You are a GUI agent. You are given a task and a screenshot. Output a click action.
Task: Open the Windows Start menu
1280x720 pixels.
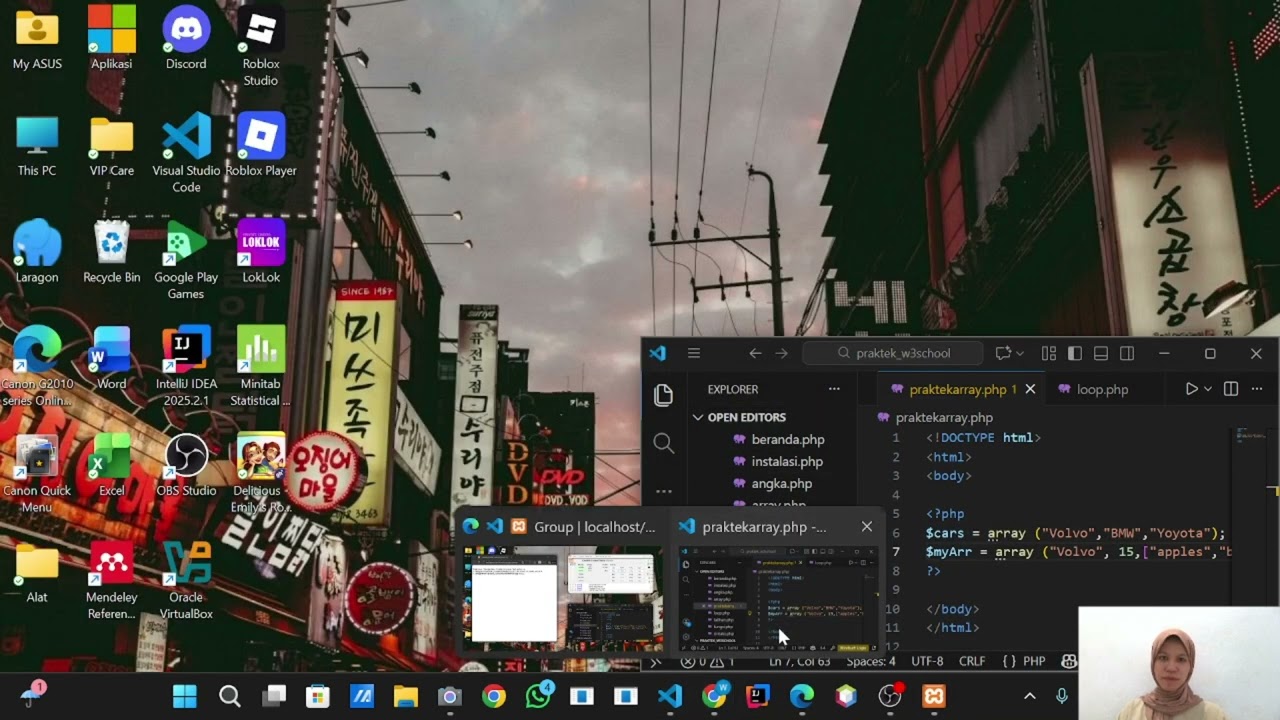point(185,696)
